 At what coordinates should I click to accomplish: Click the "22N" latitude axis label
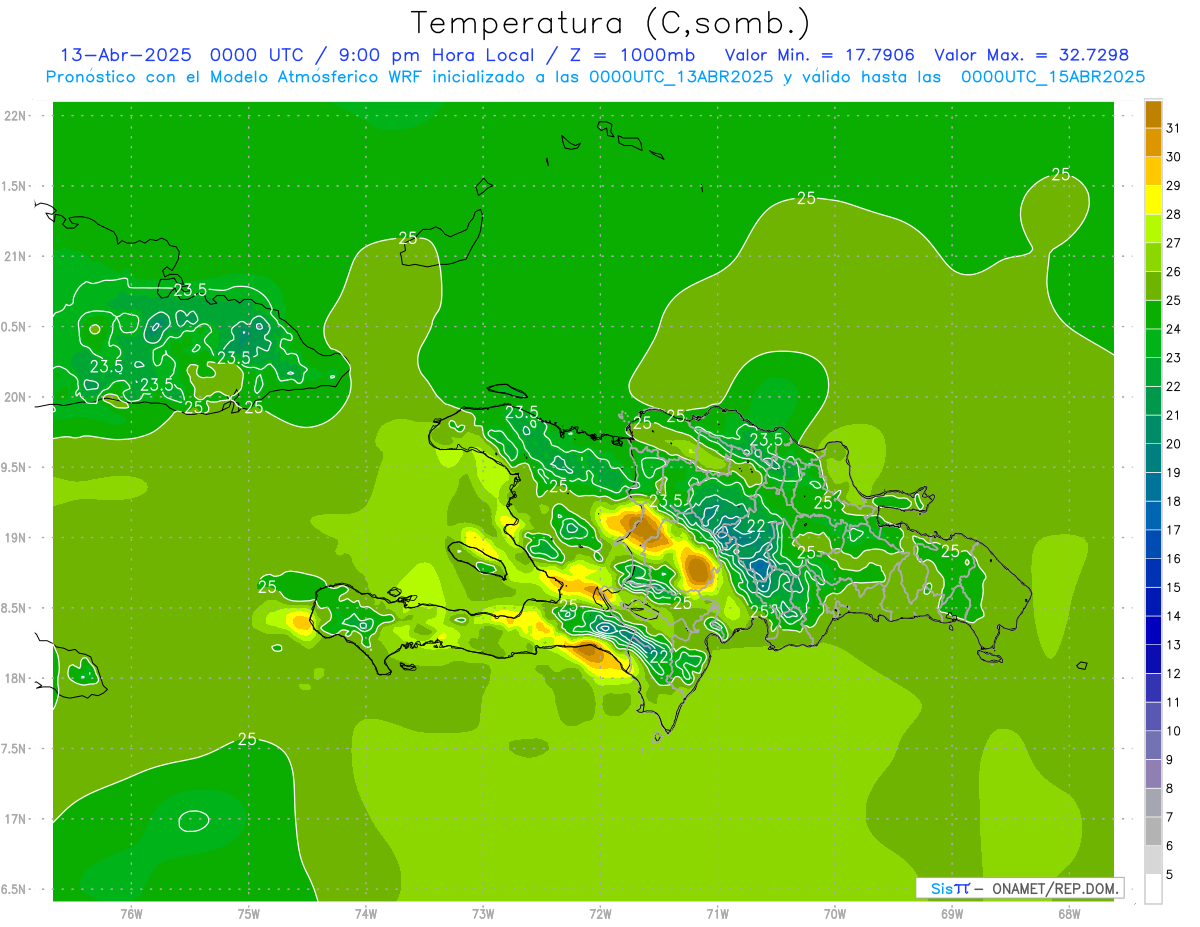click(17, 116)
